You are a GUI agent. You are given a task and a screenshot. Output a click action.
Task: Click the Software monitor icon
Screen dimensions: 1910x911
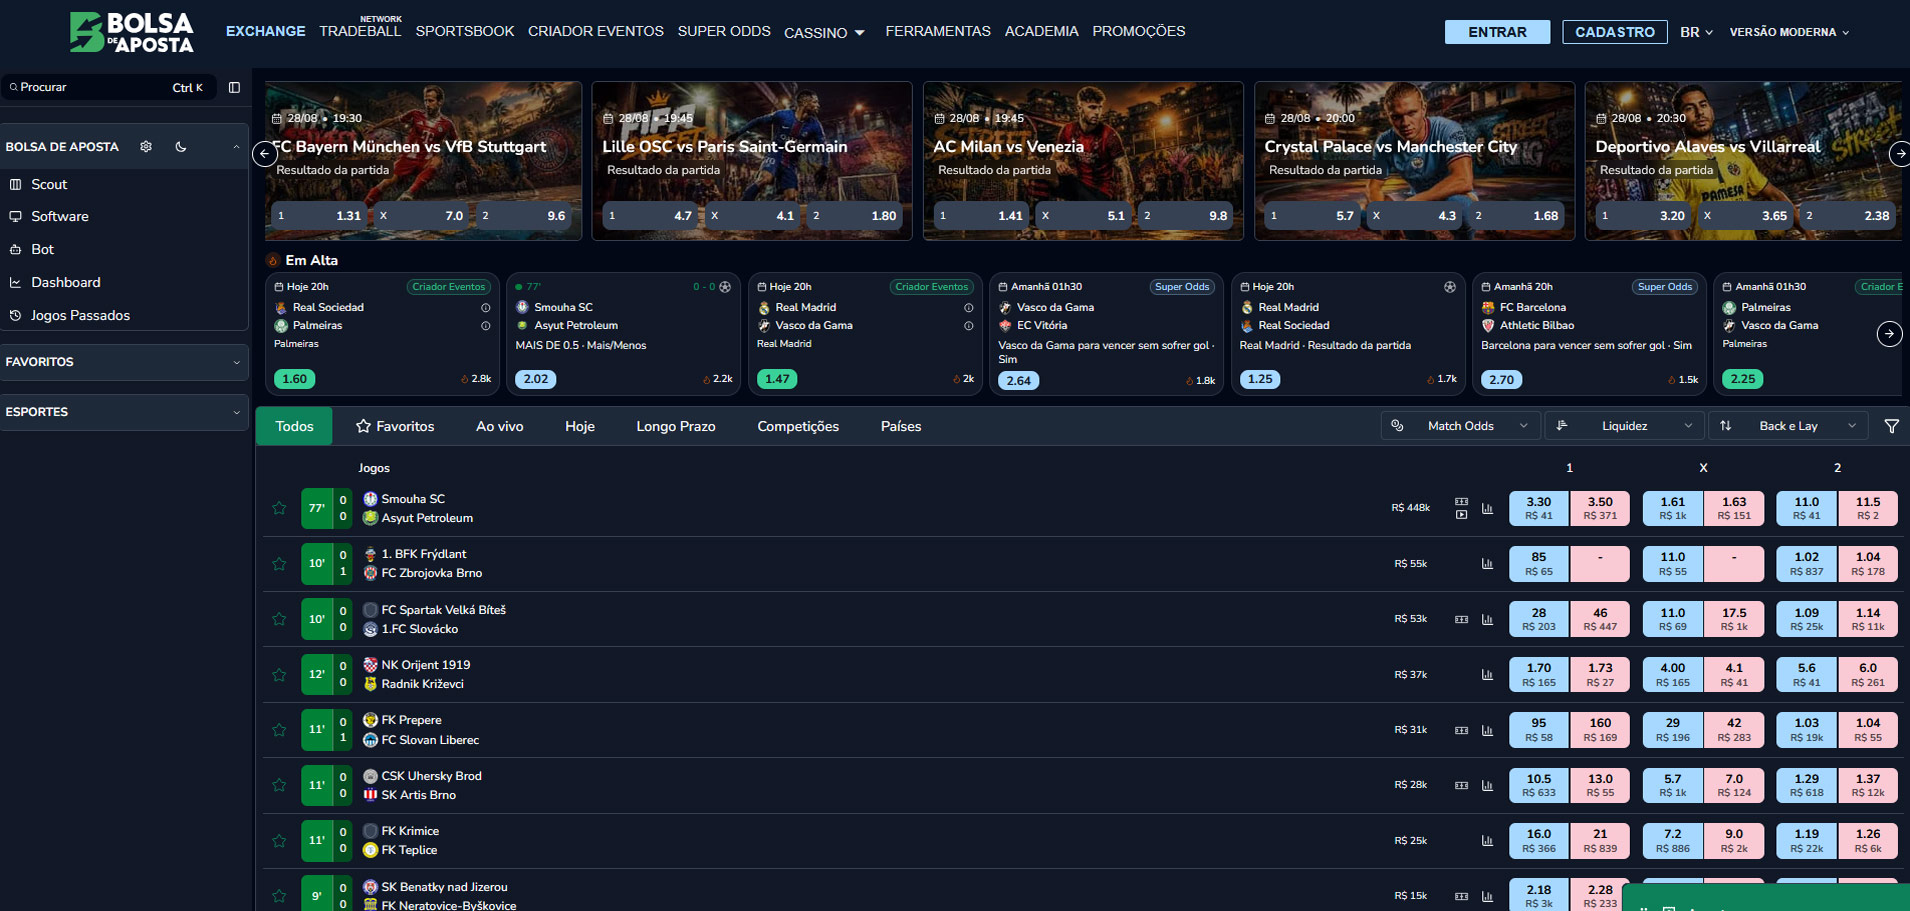point(15,216)
